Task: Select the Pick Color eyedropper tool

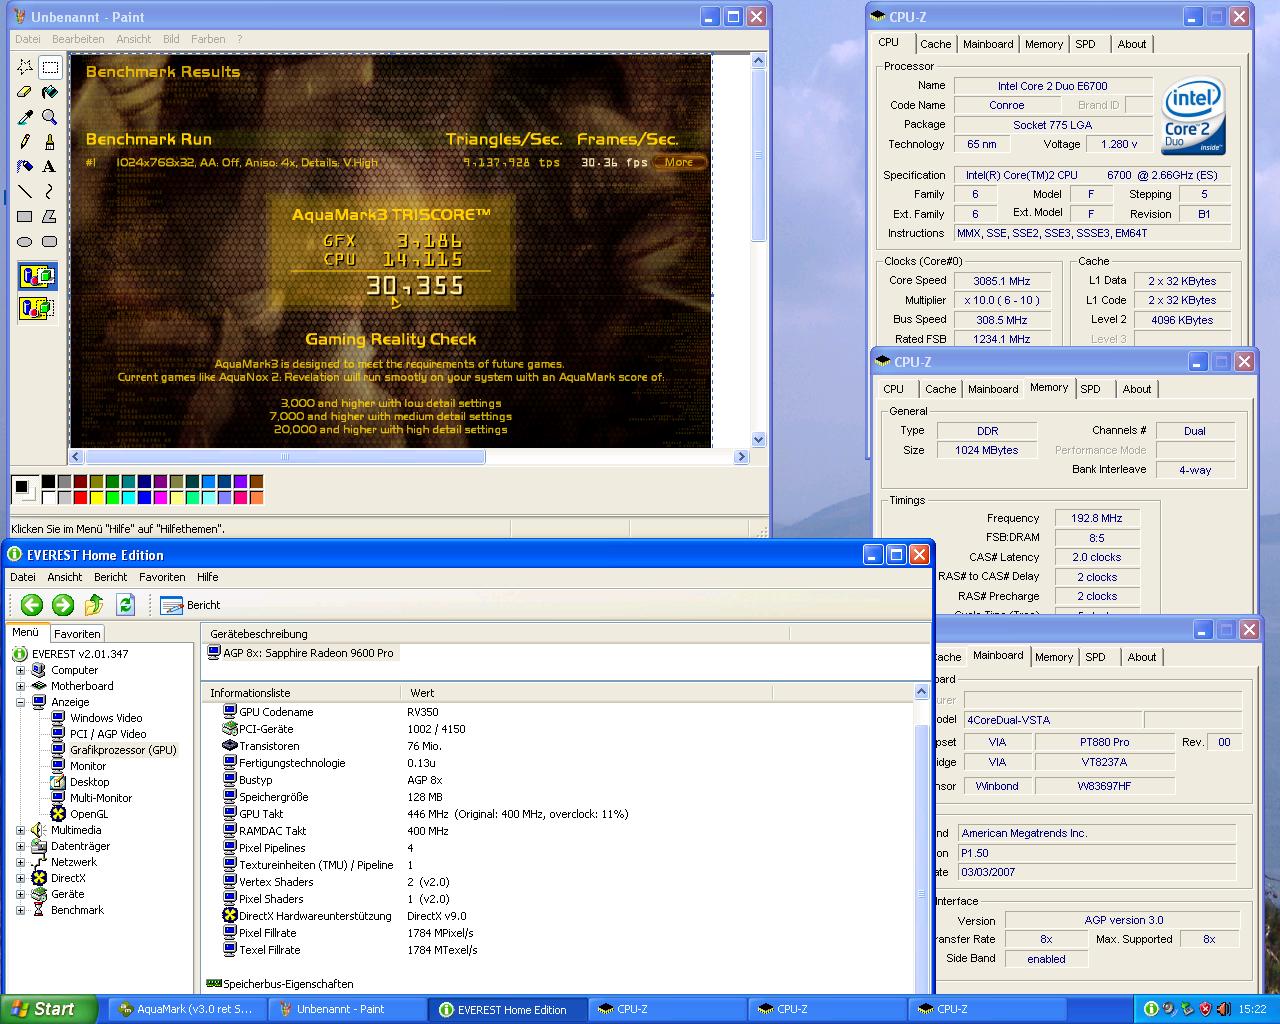Action: pos(25,117)
